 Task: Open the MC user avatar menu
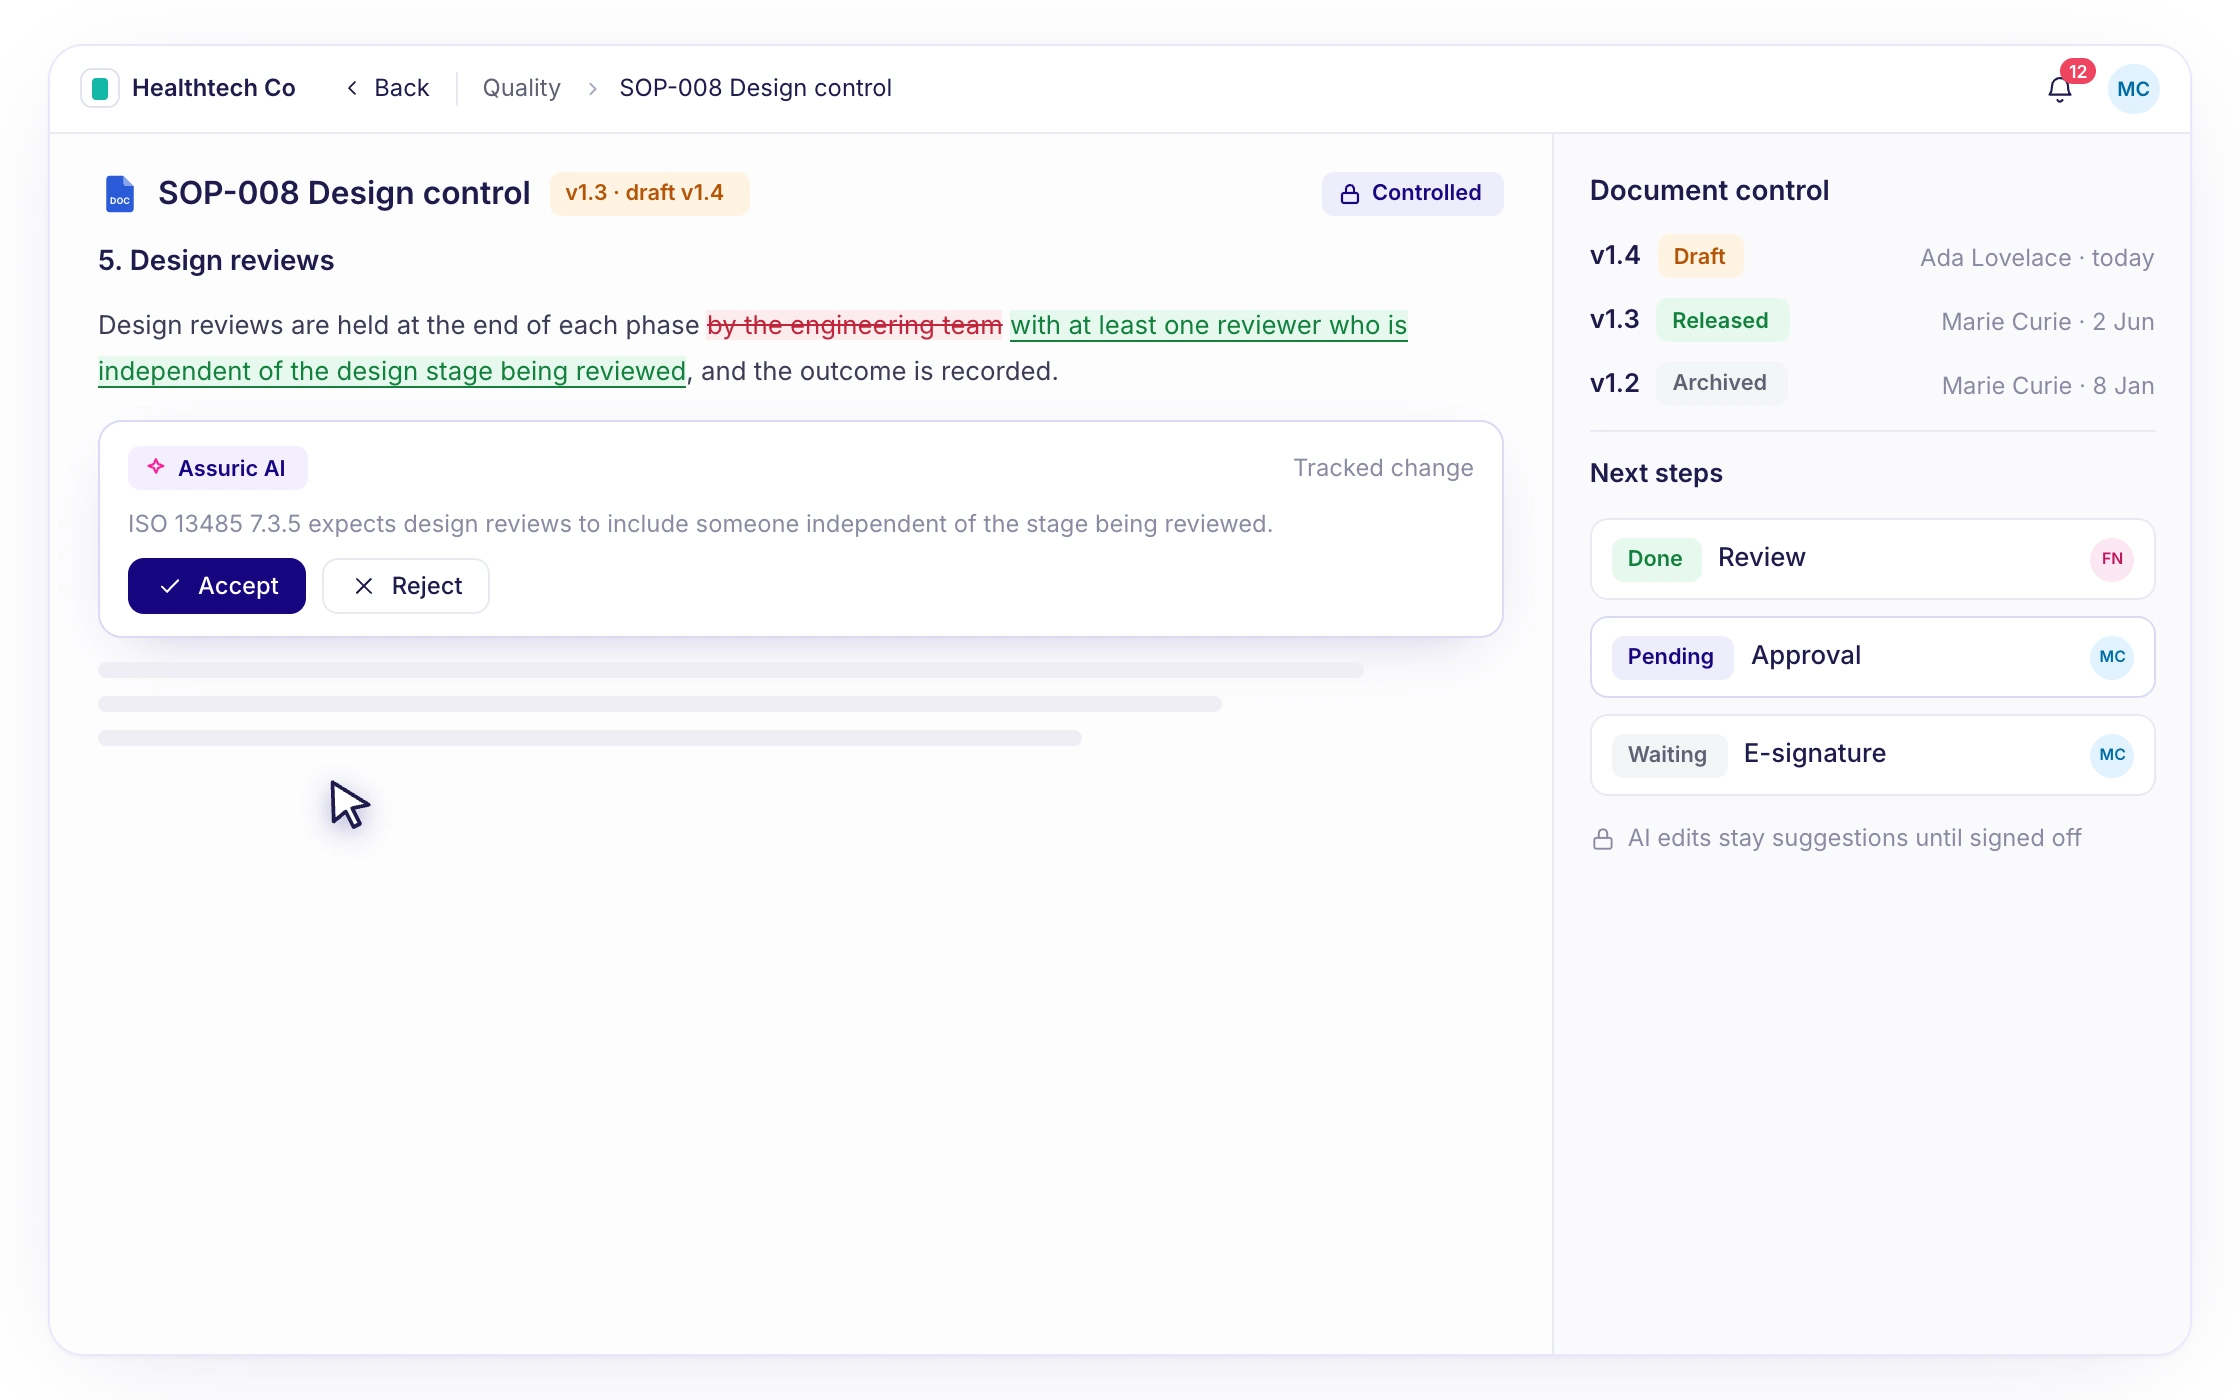tap(2133, 89)
